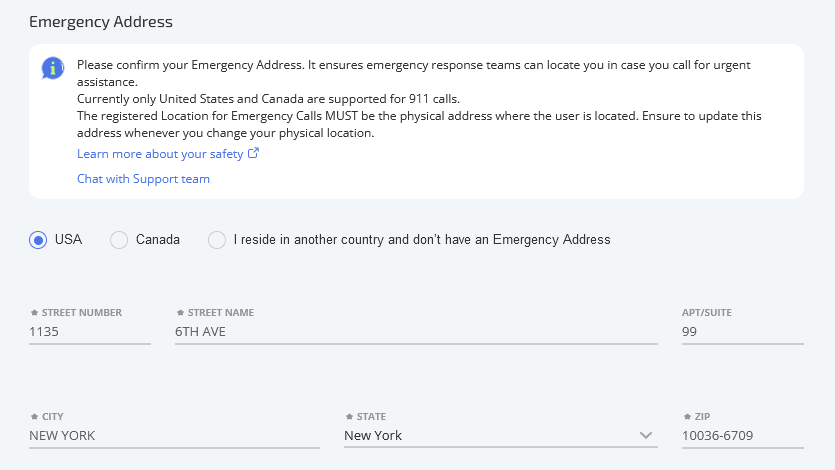The height and width of the screenshot is (470, 835).
Task: Click the external link icon after safety
Action: click(x=253, y=153)
